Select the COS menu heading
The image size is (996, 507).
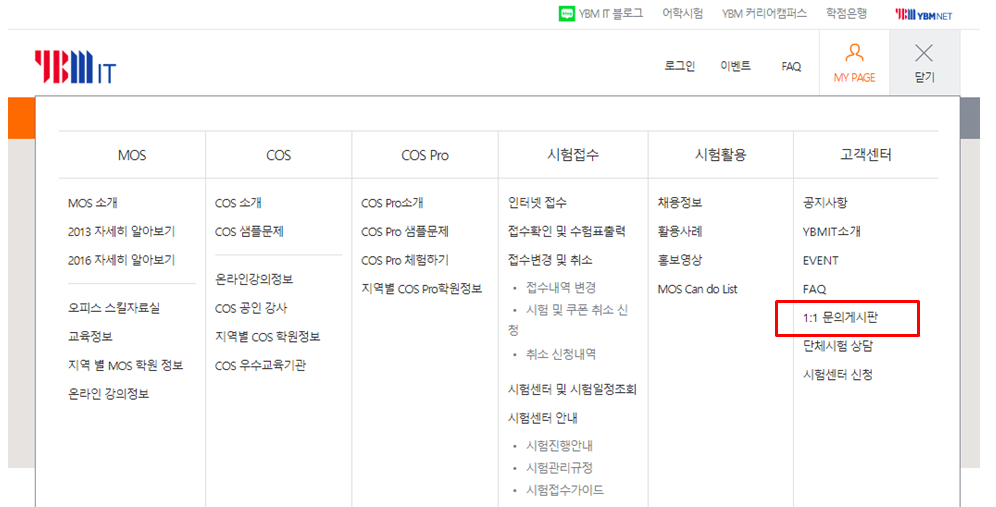coord(278,155)
